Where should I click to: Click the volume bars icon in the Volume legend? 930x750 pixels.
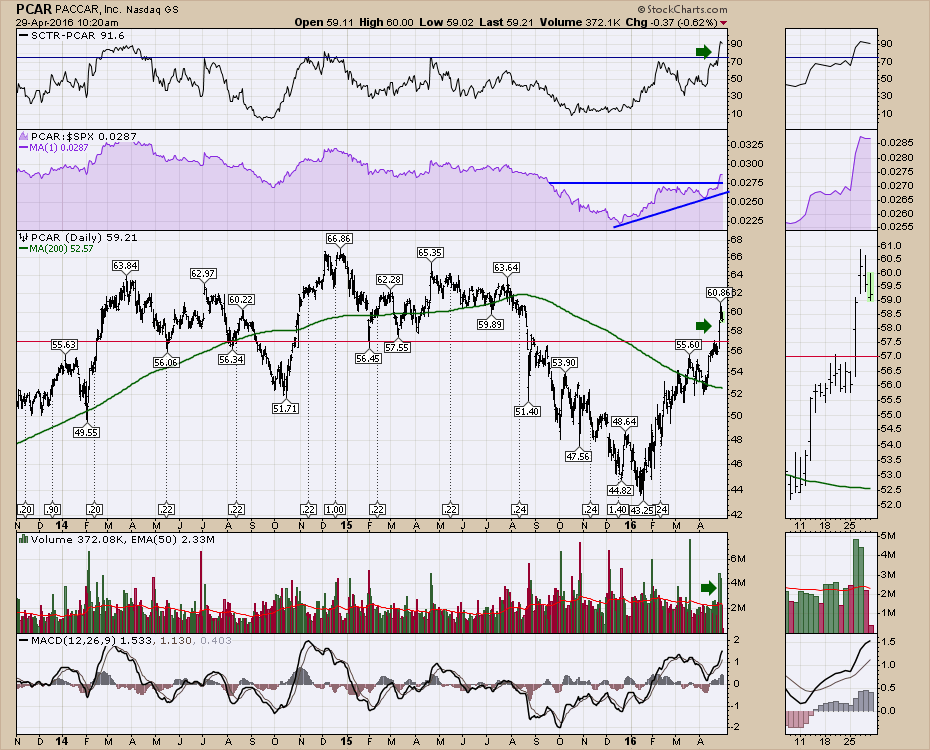(24, 539)
